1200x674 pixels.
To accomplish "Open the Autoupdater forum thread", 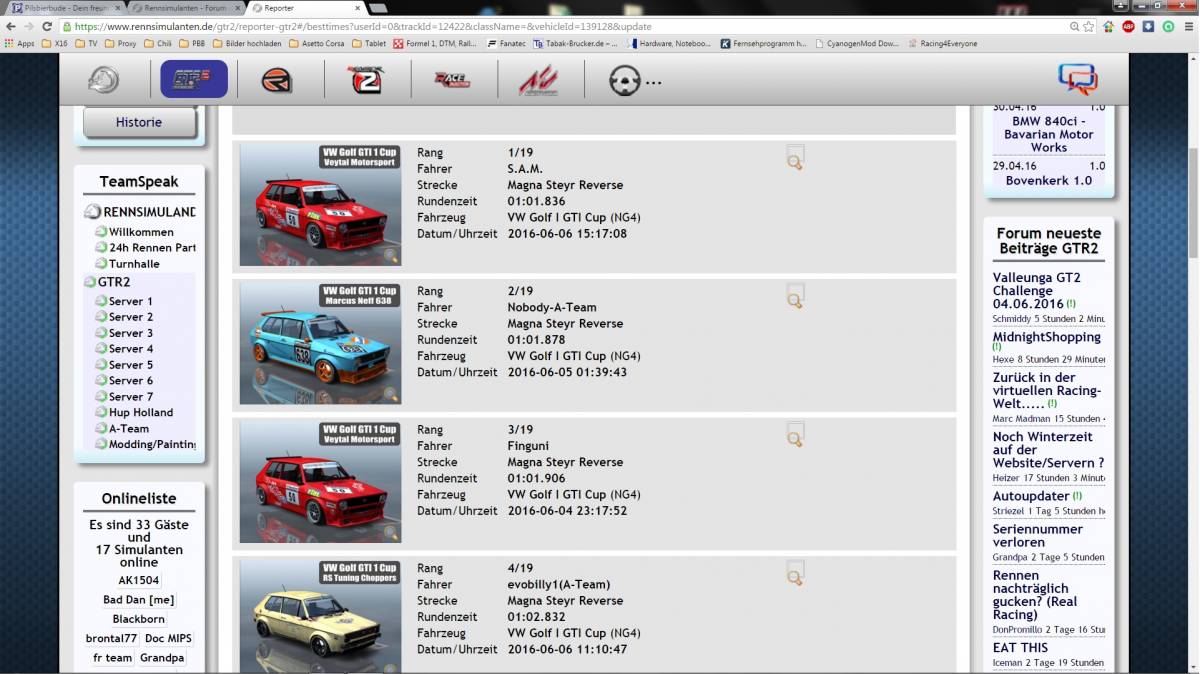I will [1029, 495].
